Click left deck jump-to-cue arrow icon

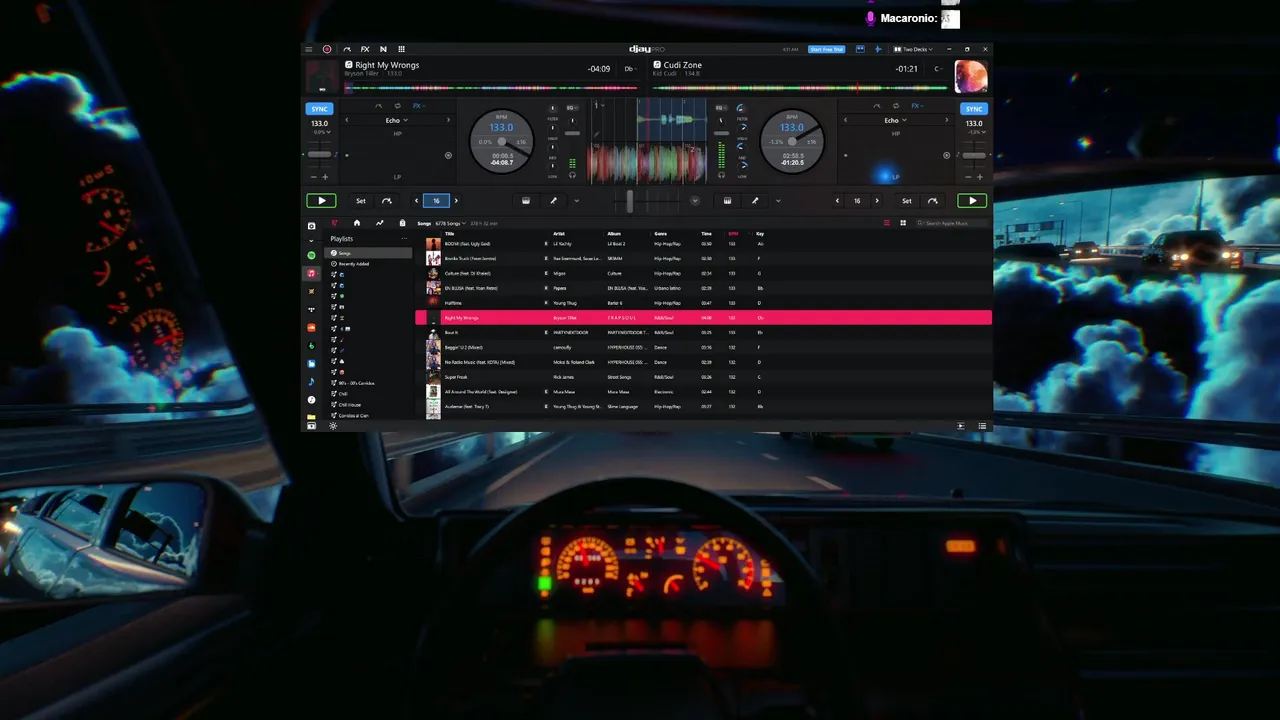tap(387, 201)
